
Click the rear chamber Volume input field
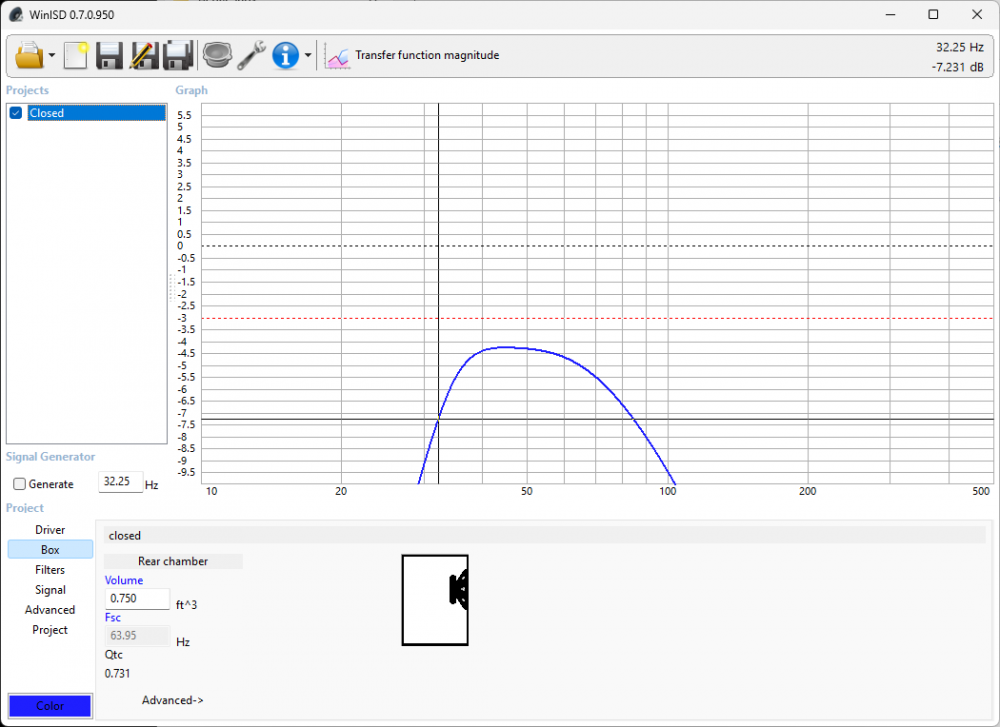tap(137, 599)
